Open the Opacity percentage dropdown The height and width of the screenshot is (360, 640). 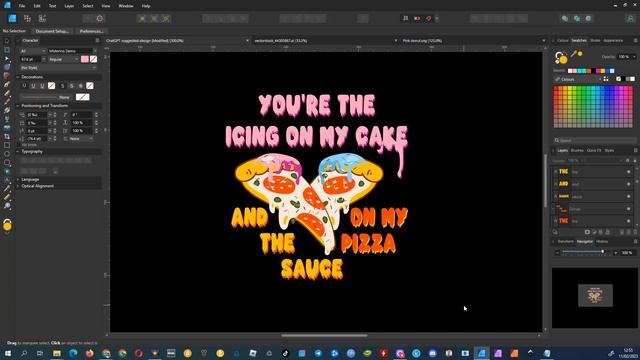pyautogui.click(x=634, y=57)
